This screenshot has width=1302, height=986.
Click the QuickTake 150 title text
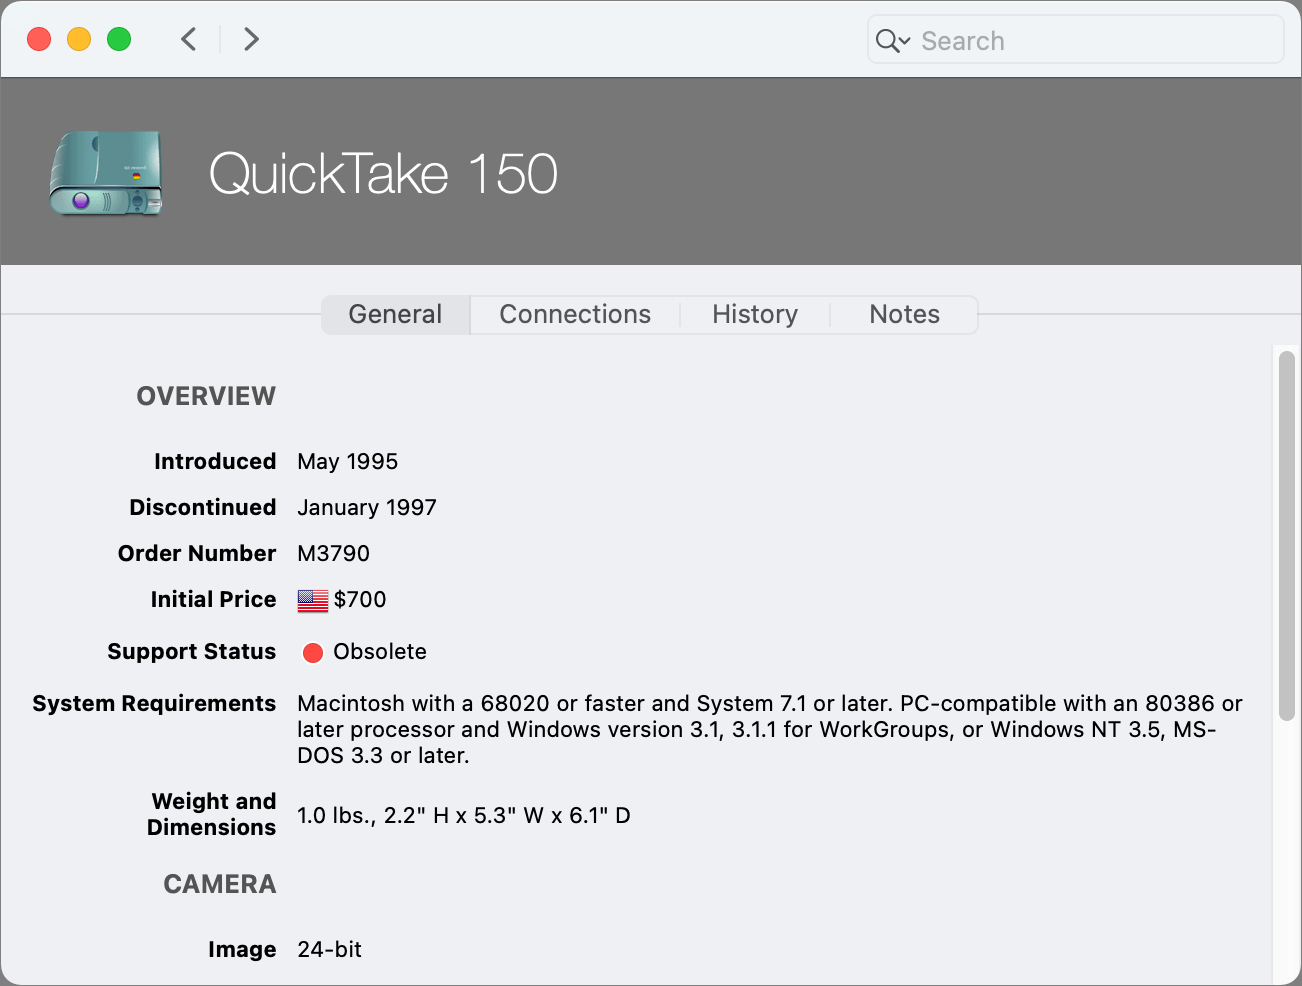pyautogui.click(x=383, y=173)
